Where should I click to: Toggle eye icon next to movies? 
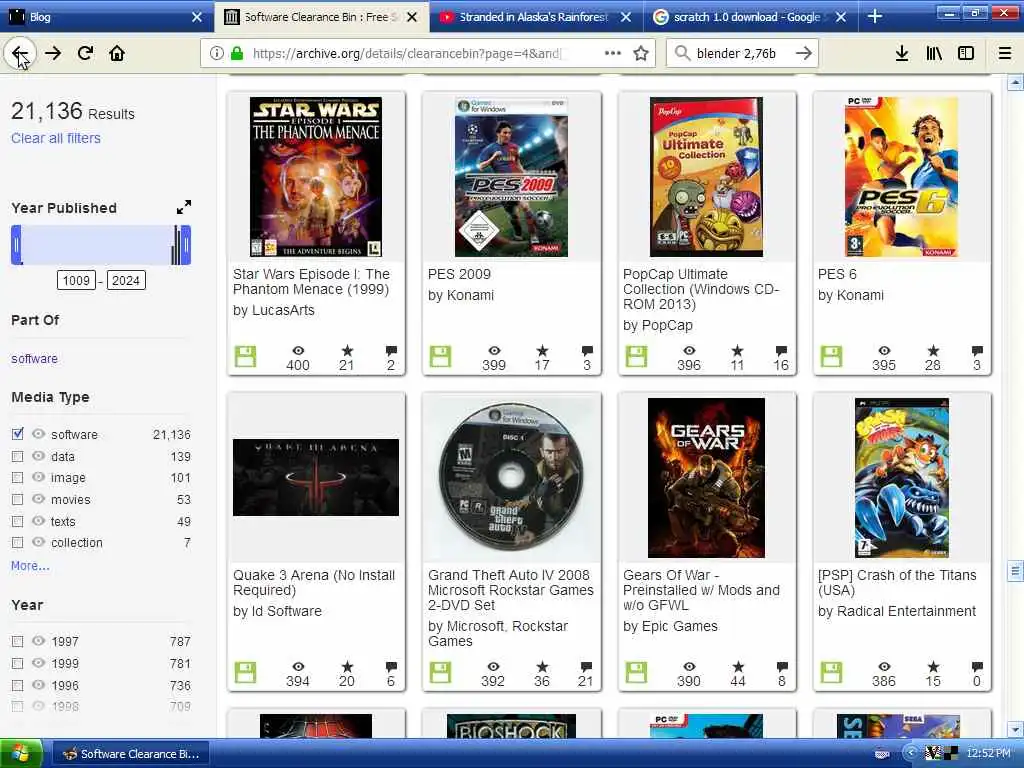pyautogui.click(x=39, y=499)
